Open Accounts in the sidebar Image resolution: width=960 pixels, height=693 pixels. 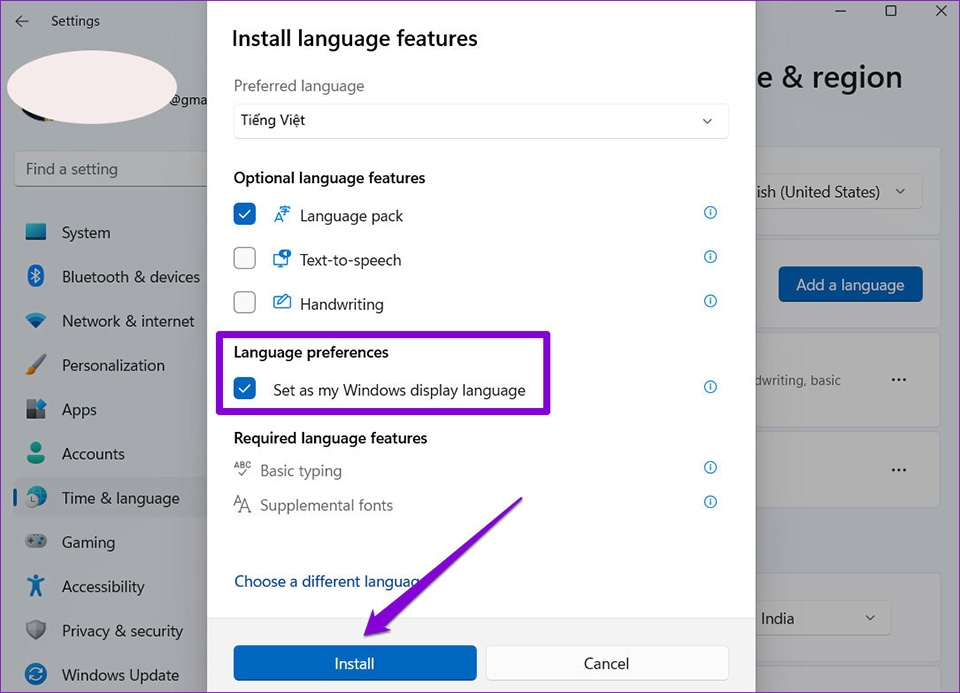93,454
